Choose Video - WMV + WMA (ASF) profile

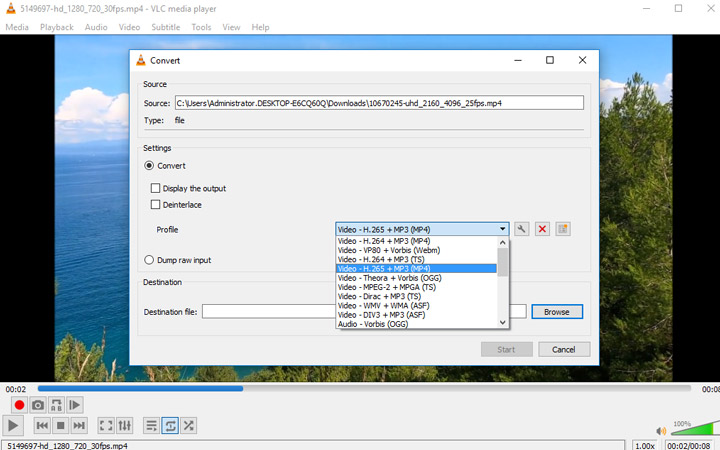pyautogui.click(x=416, y=305)
